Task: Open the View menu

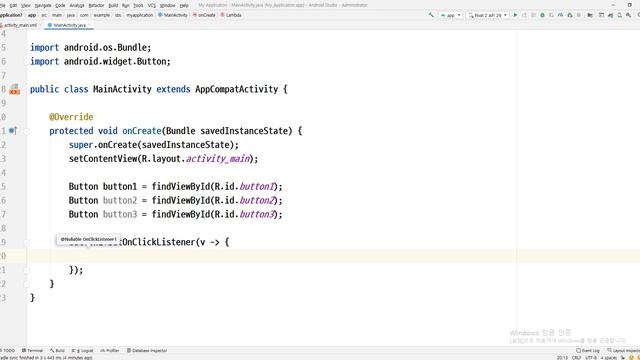Action: [26, 5]
